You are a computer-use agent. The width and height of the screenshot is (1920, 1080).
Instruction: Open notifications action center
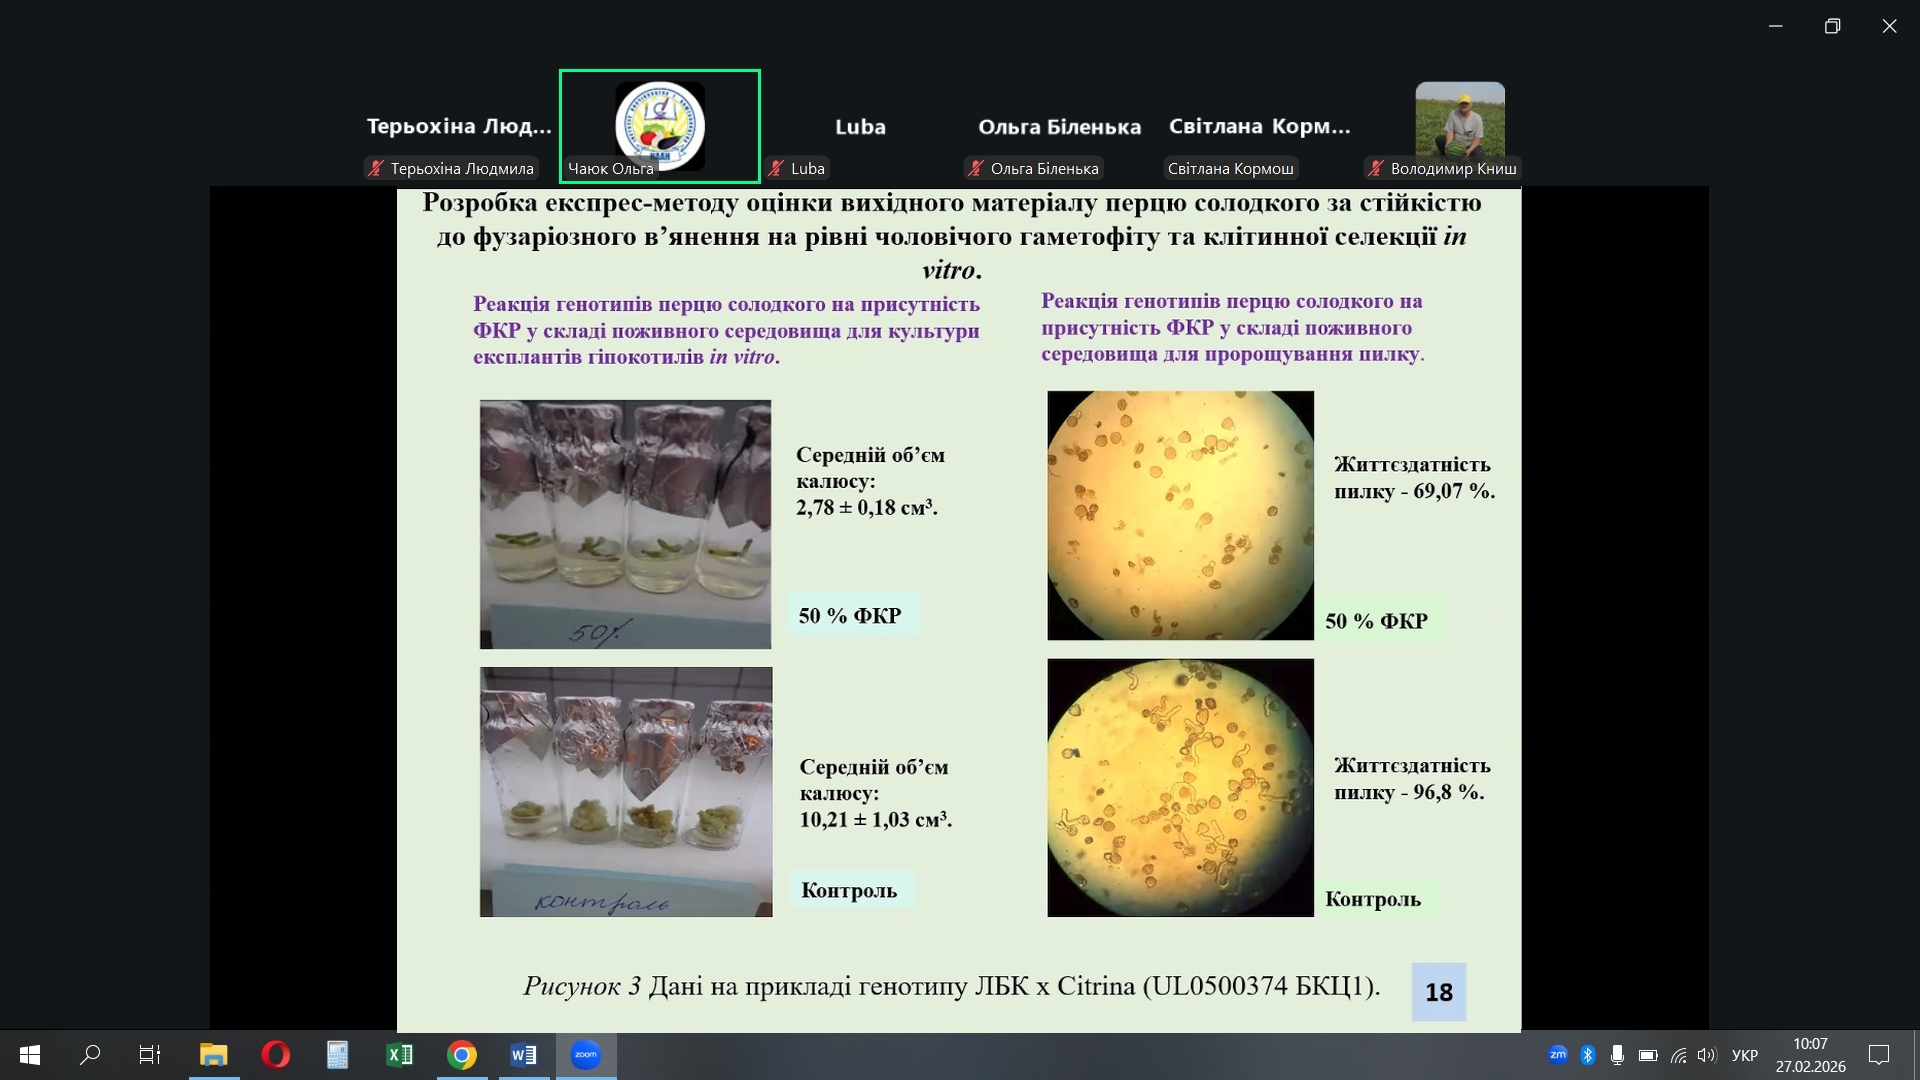(x=1879, y=1055)
